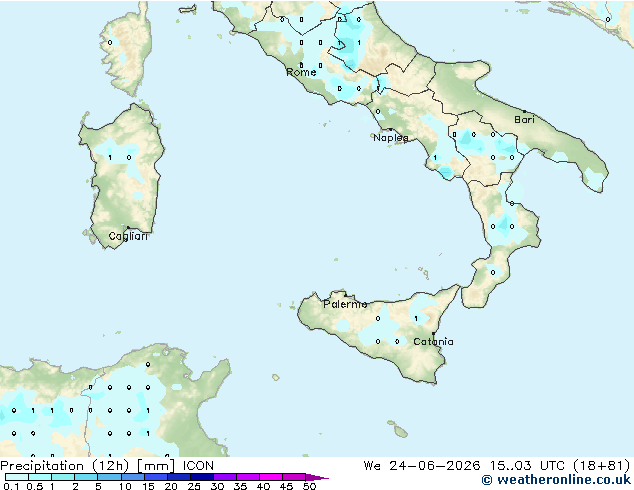This screenshot has height=490, width=634.
Task: Click the Cagliari city label
Action: tap(128, 236)
